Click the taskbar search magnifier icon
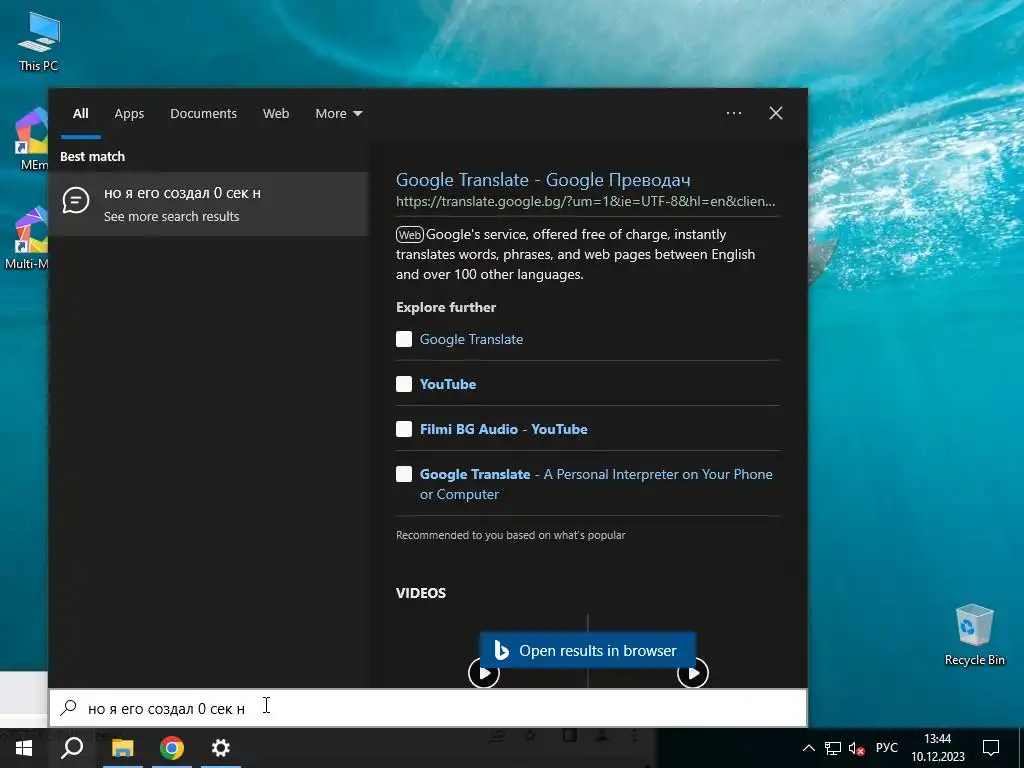1024x768 pixels. tap(72, 748)
